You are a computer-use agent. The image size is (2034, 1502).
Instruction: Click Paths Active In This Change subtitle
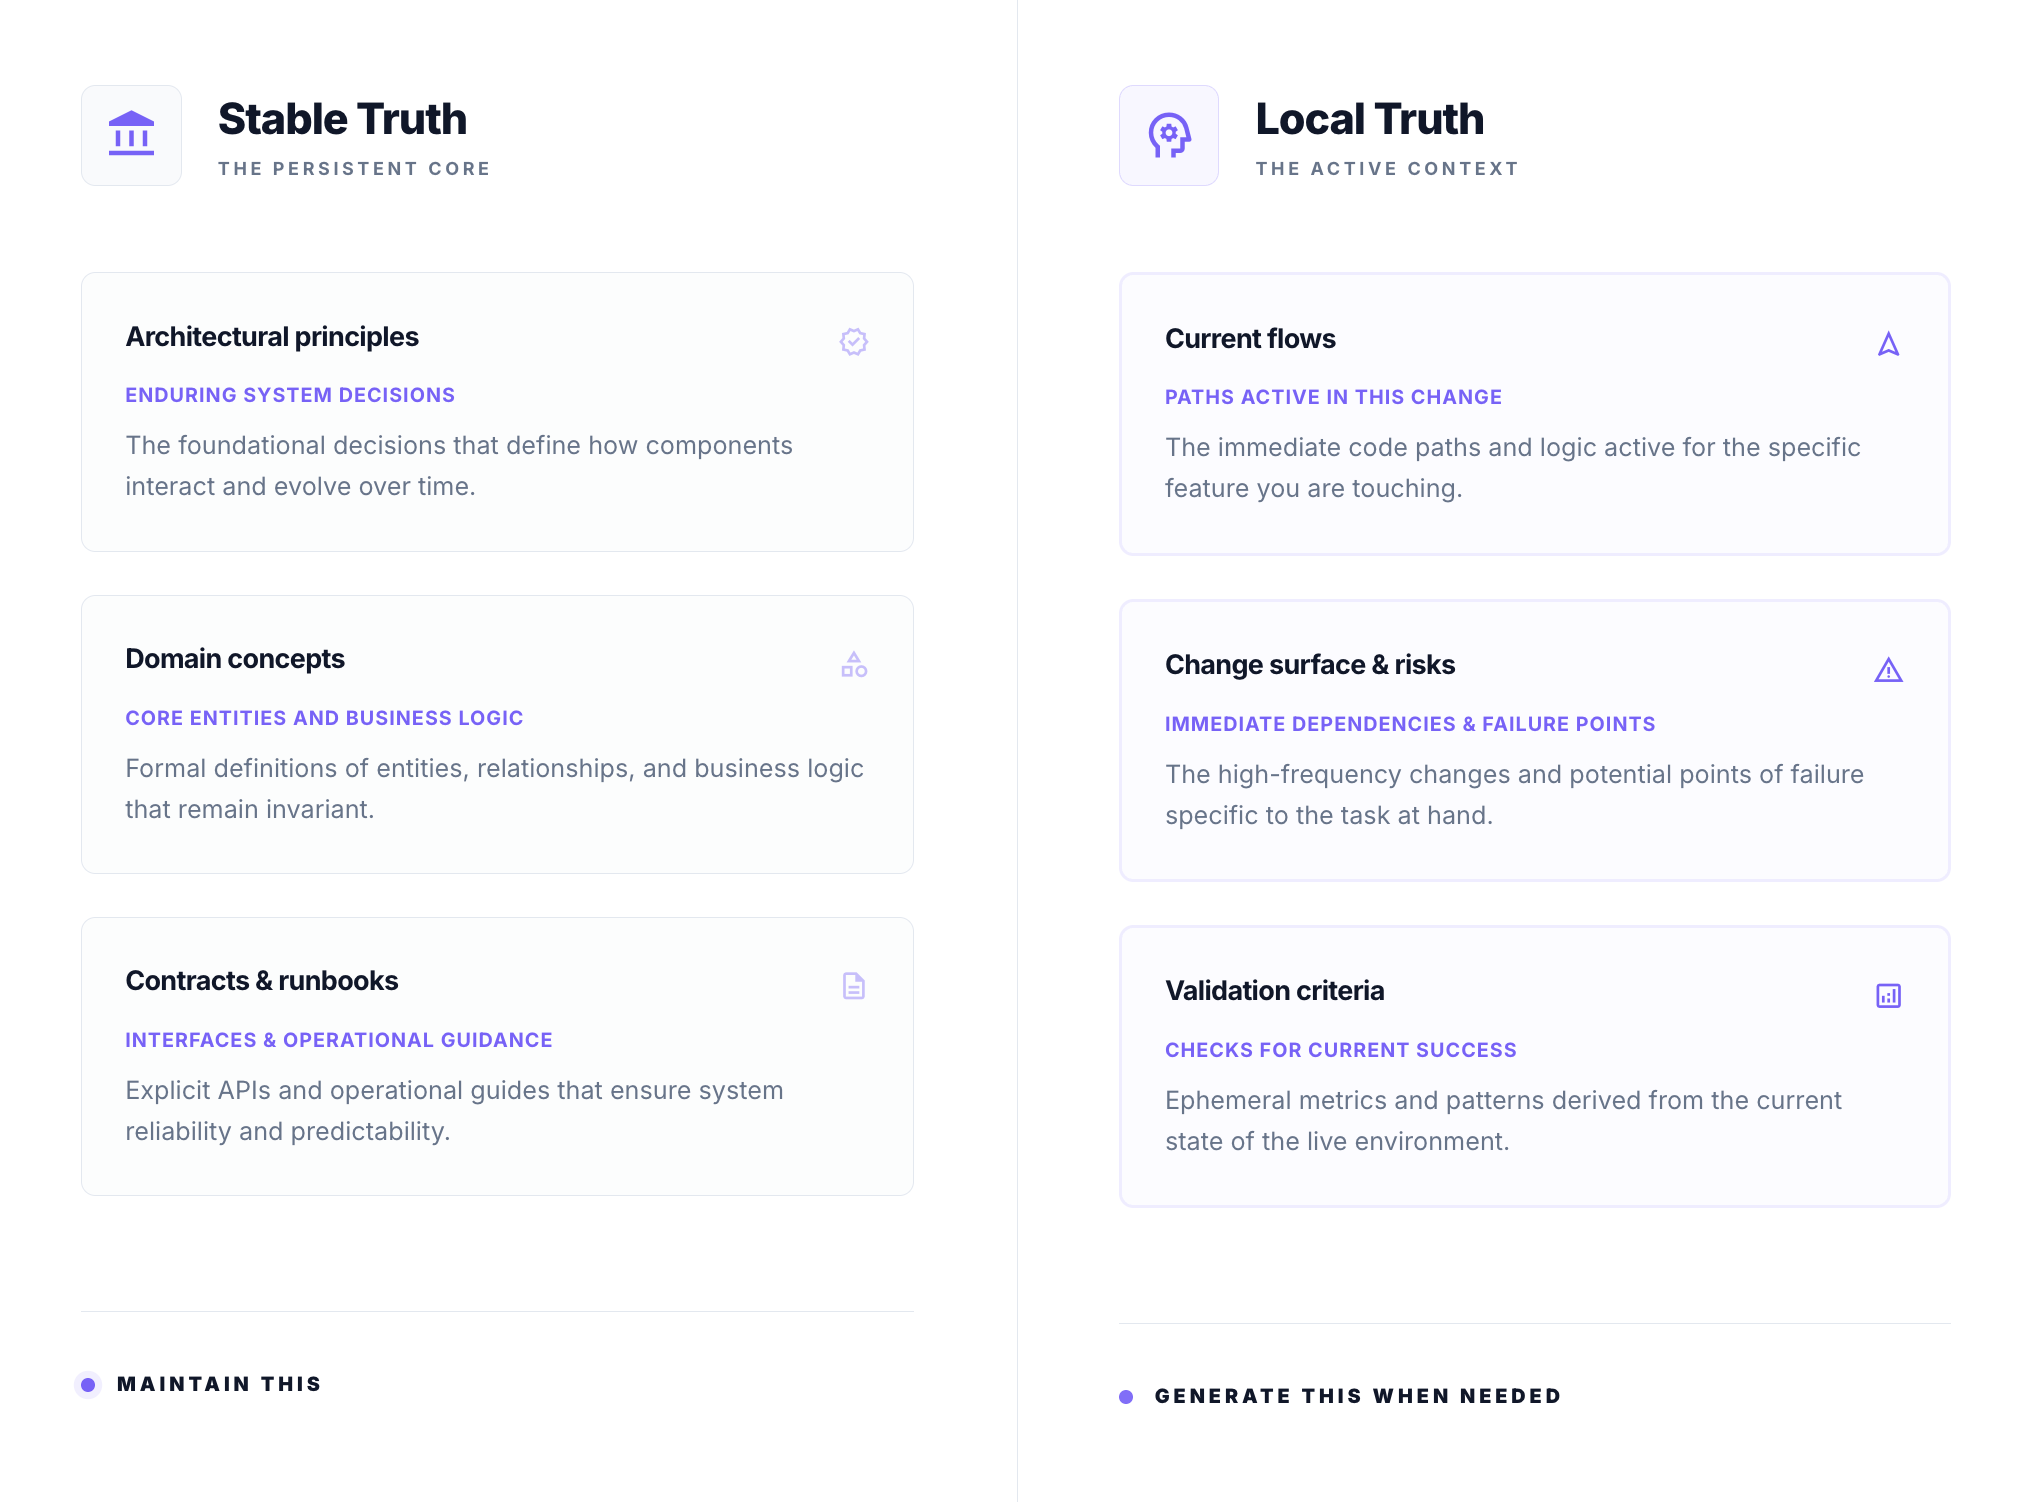click(1333, 397)
